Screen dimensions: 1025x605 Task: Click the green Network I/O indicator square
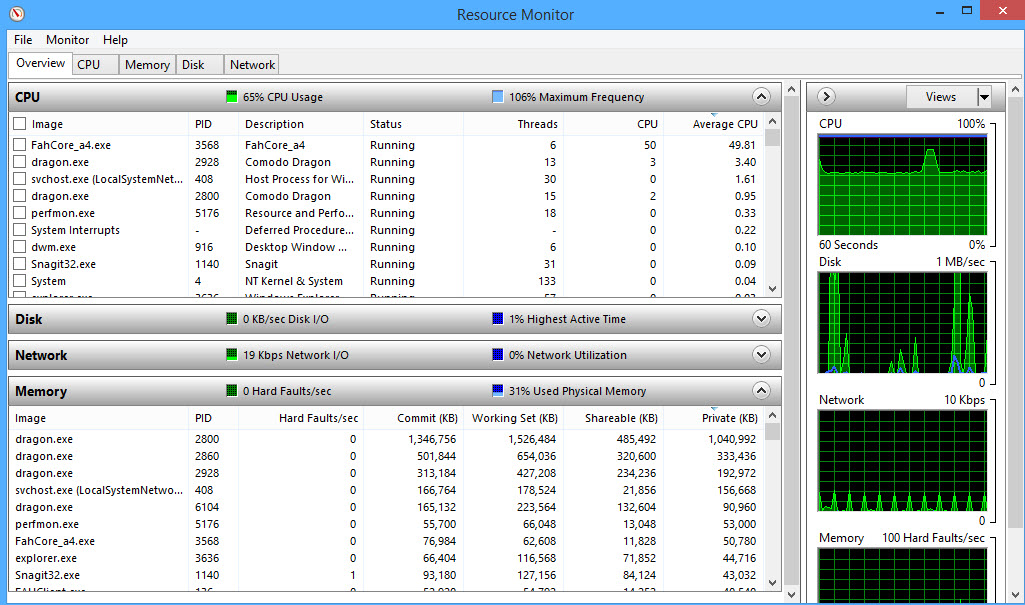[231, 355]
